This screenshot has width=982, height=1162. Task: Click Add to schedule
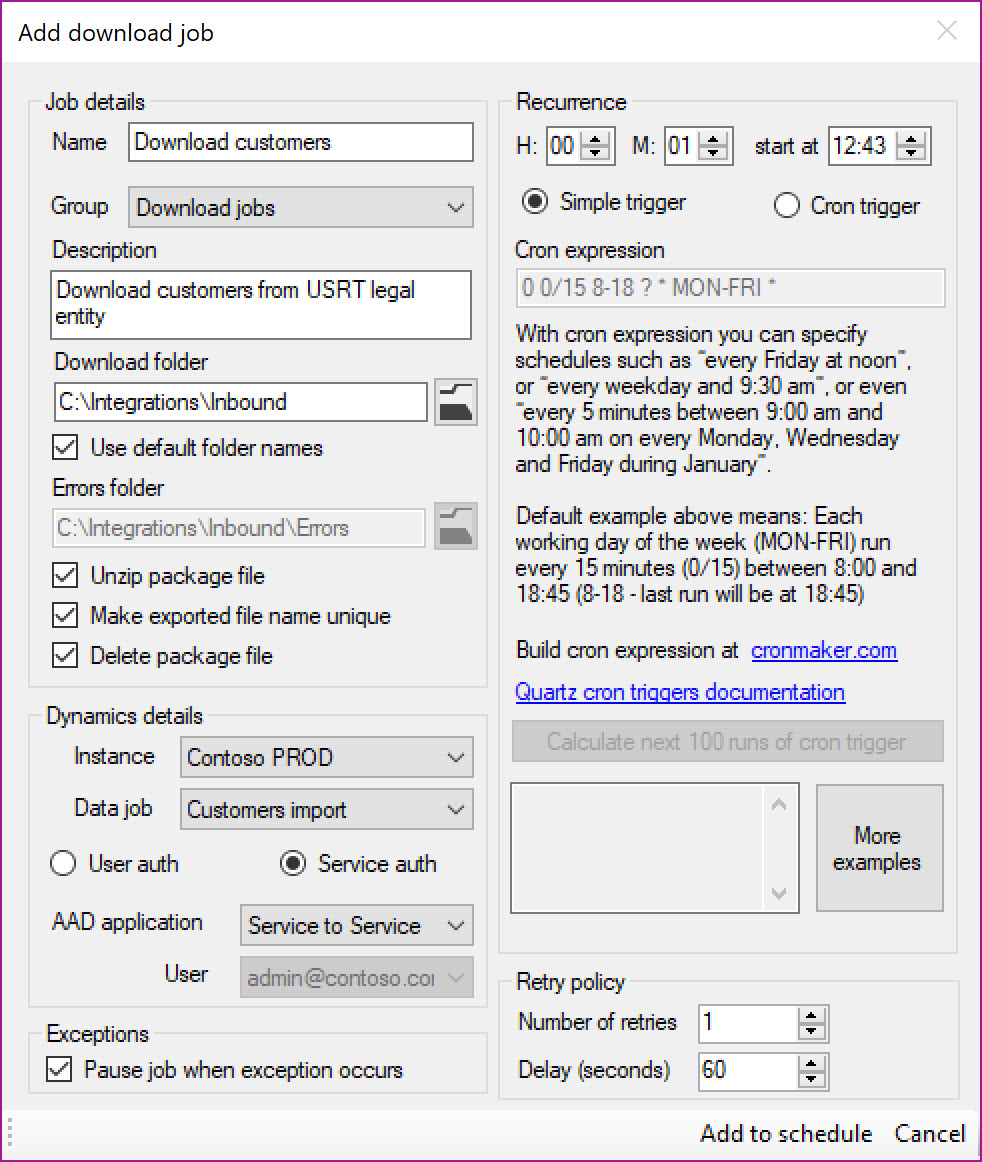(x=786, y=1133)
